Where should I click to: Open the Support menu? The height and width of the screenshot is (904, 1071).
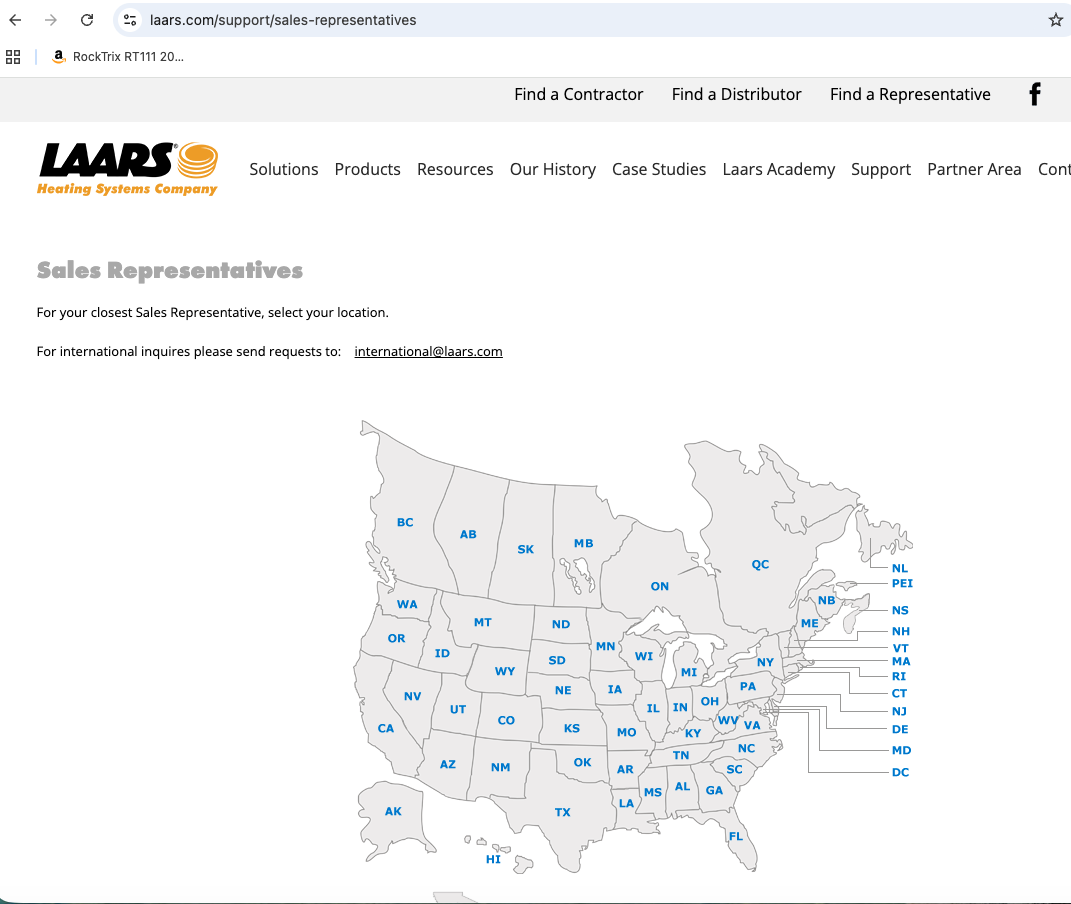(880, 169)
